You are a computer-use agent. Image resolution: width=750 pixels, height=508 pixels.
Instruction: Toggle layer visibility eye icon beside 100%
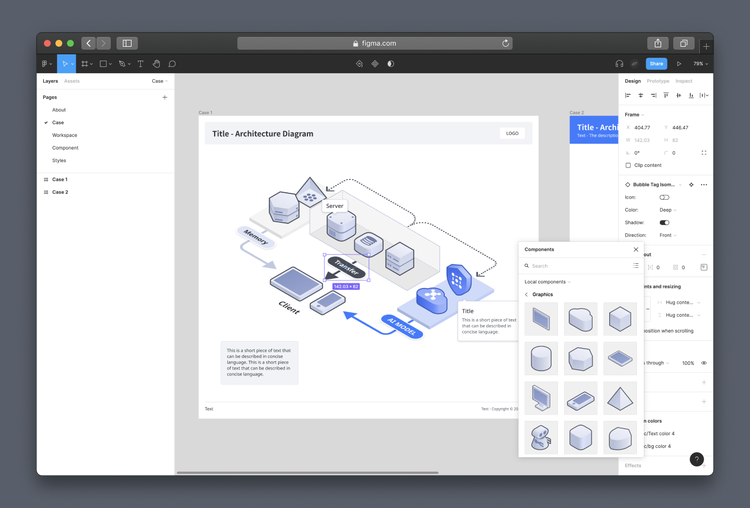pos(704,363)
